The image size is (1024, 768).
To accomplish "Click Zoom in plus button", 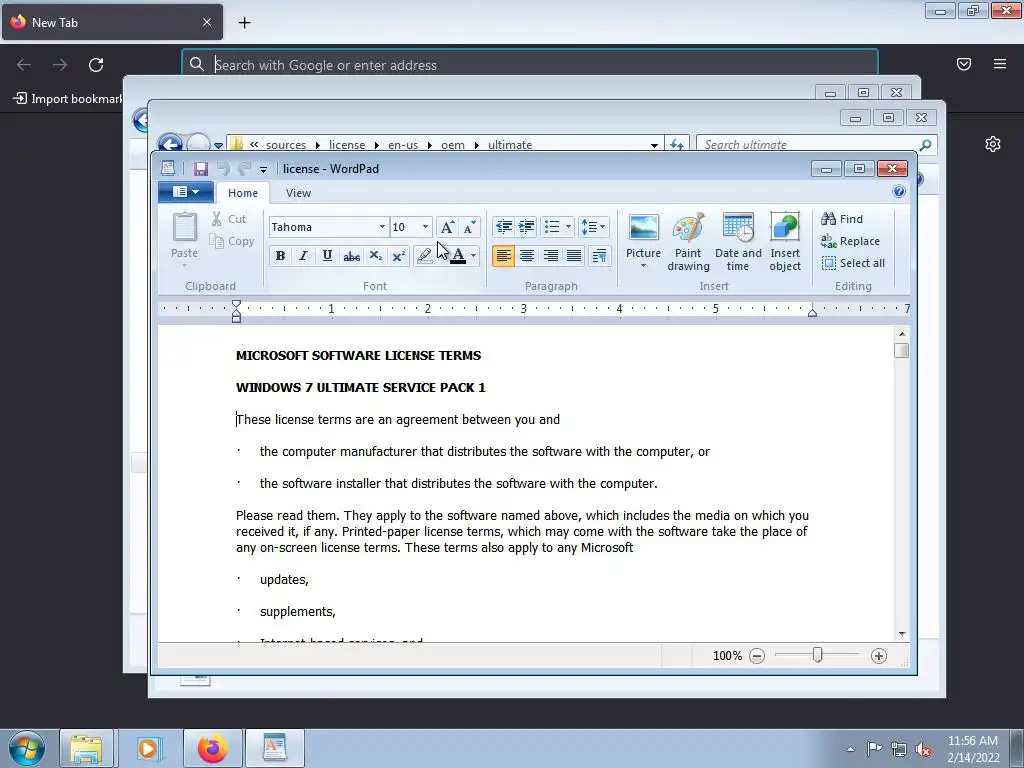I will pyautogui.click(x=879, y=656).
